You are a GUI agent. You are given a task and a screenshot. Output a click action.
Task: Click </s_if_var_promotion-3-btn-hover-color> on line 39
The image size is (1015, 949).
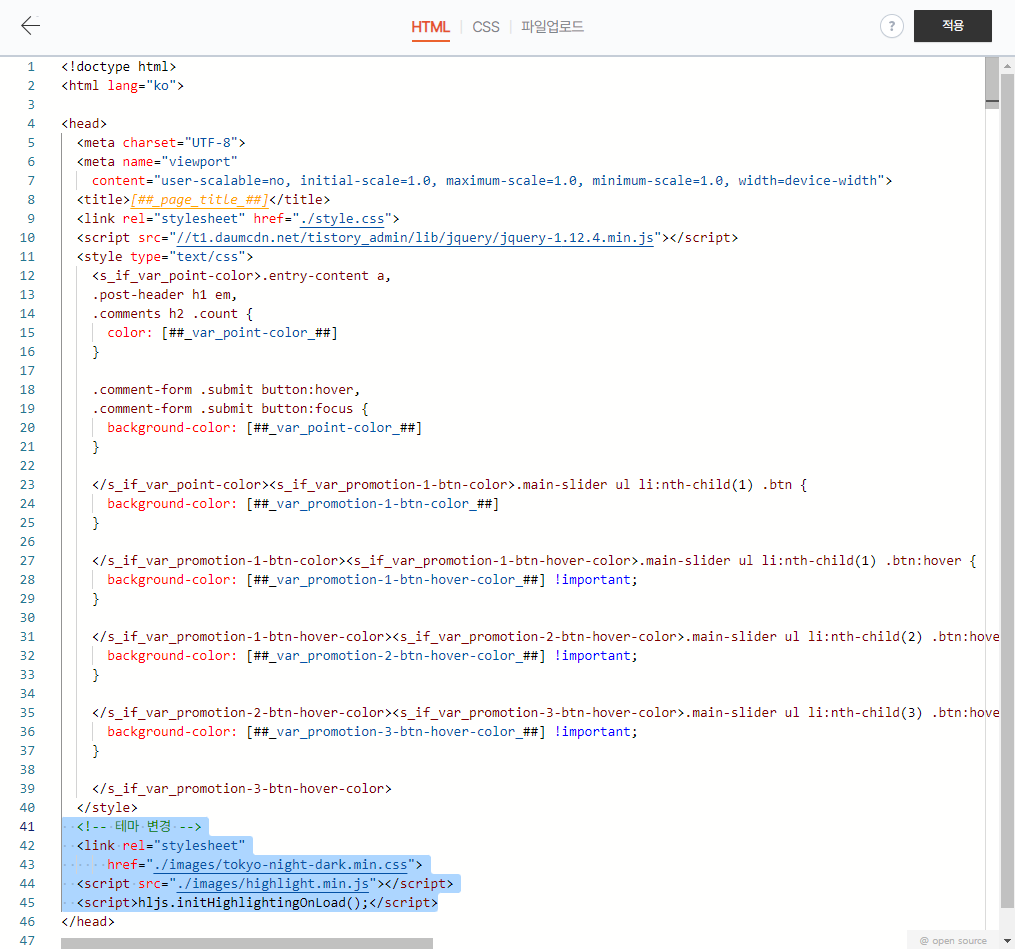pyautogui.click(x=242, y=789)
